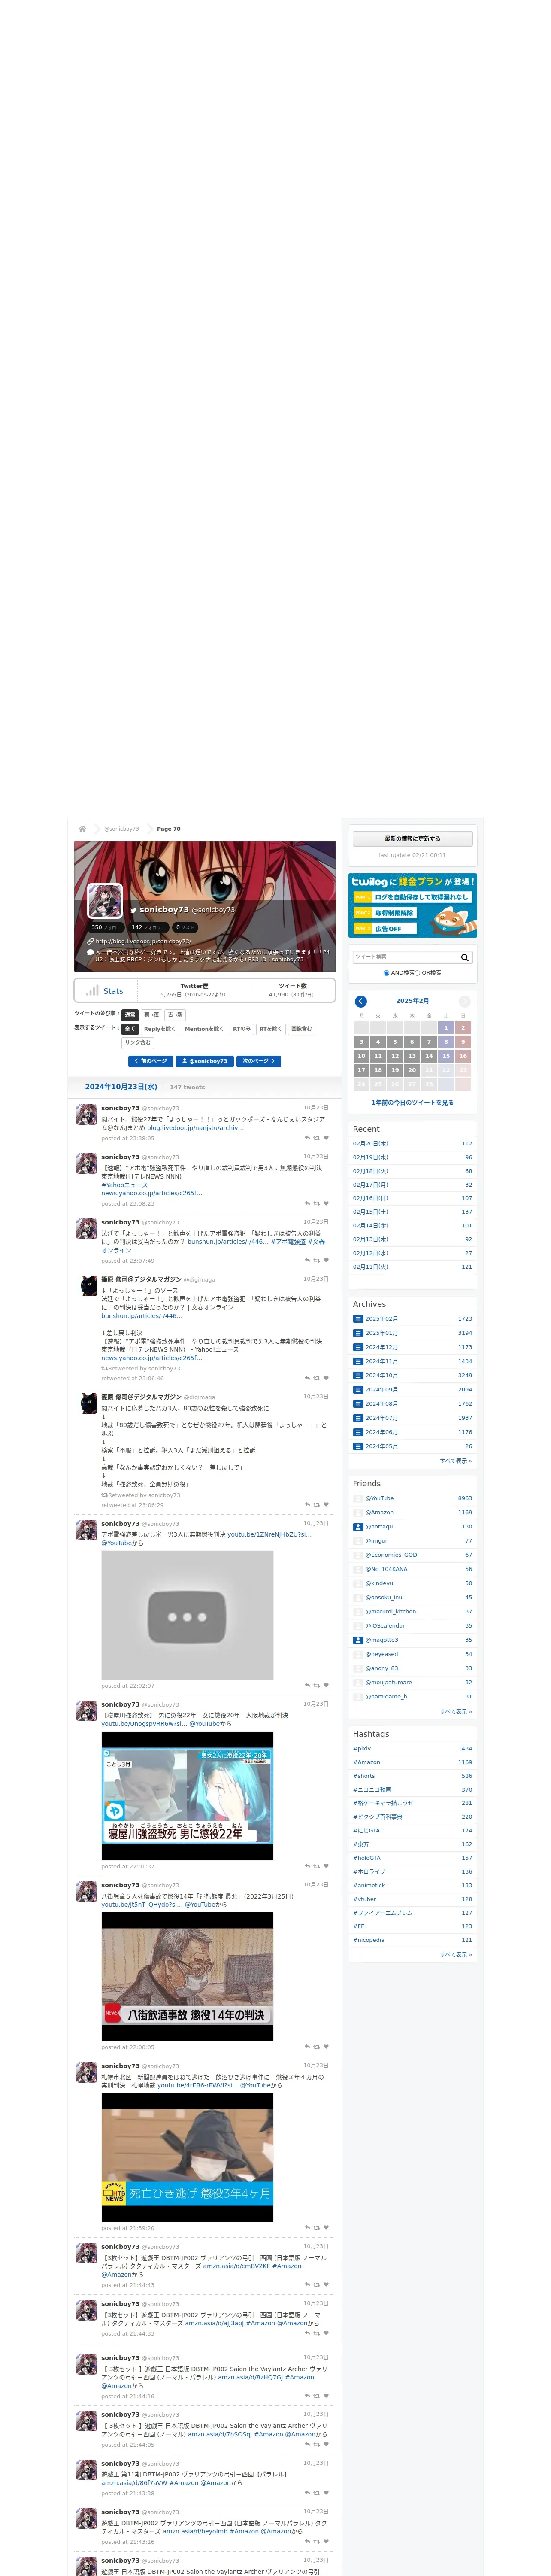The height and width of the screenshot is (2576, 551).
Task: Open 2025年02月 archive list icon
Action: coord(358,1319)
